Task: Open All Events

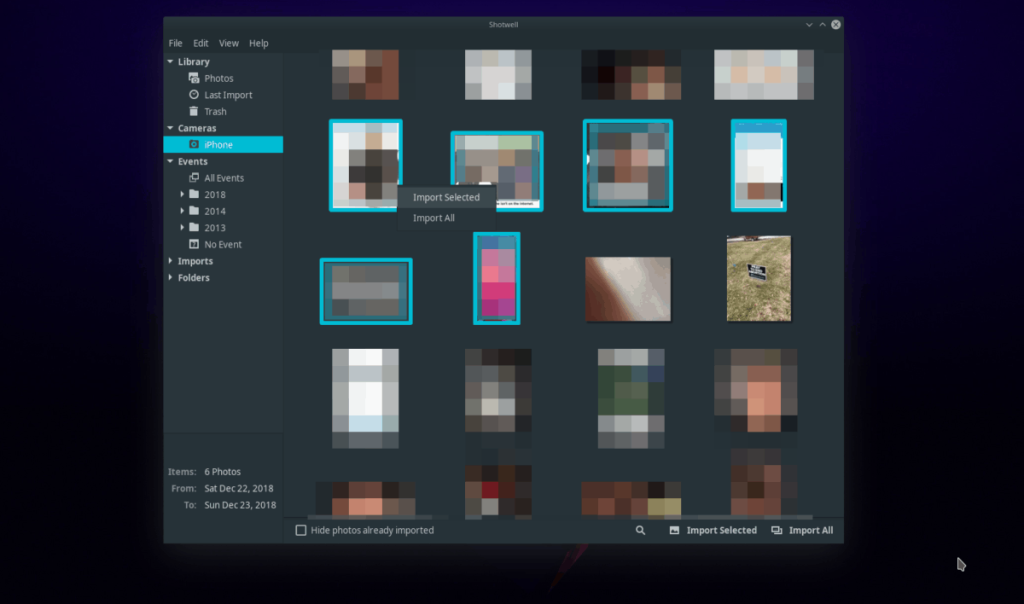Action: pos(224,177)
